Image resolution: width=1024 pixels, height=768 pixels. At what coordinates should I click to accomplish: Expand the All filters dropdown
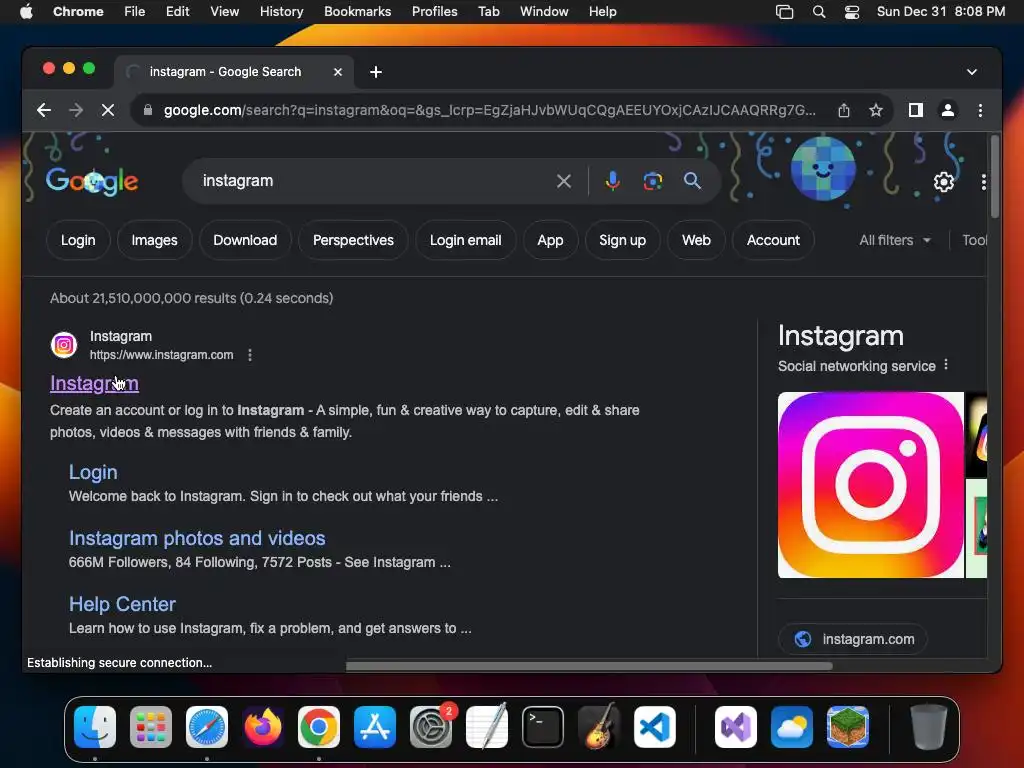pyautogui.click(x=895, y=240)
